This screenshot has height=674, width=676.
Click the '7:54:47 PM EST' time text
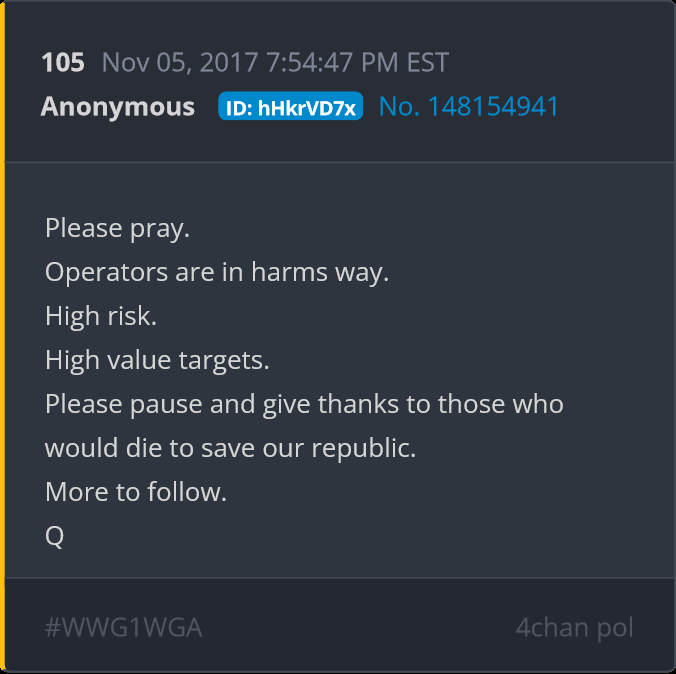357,63
